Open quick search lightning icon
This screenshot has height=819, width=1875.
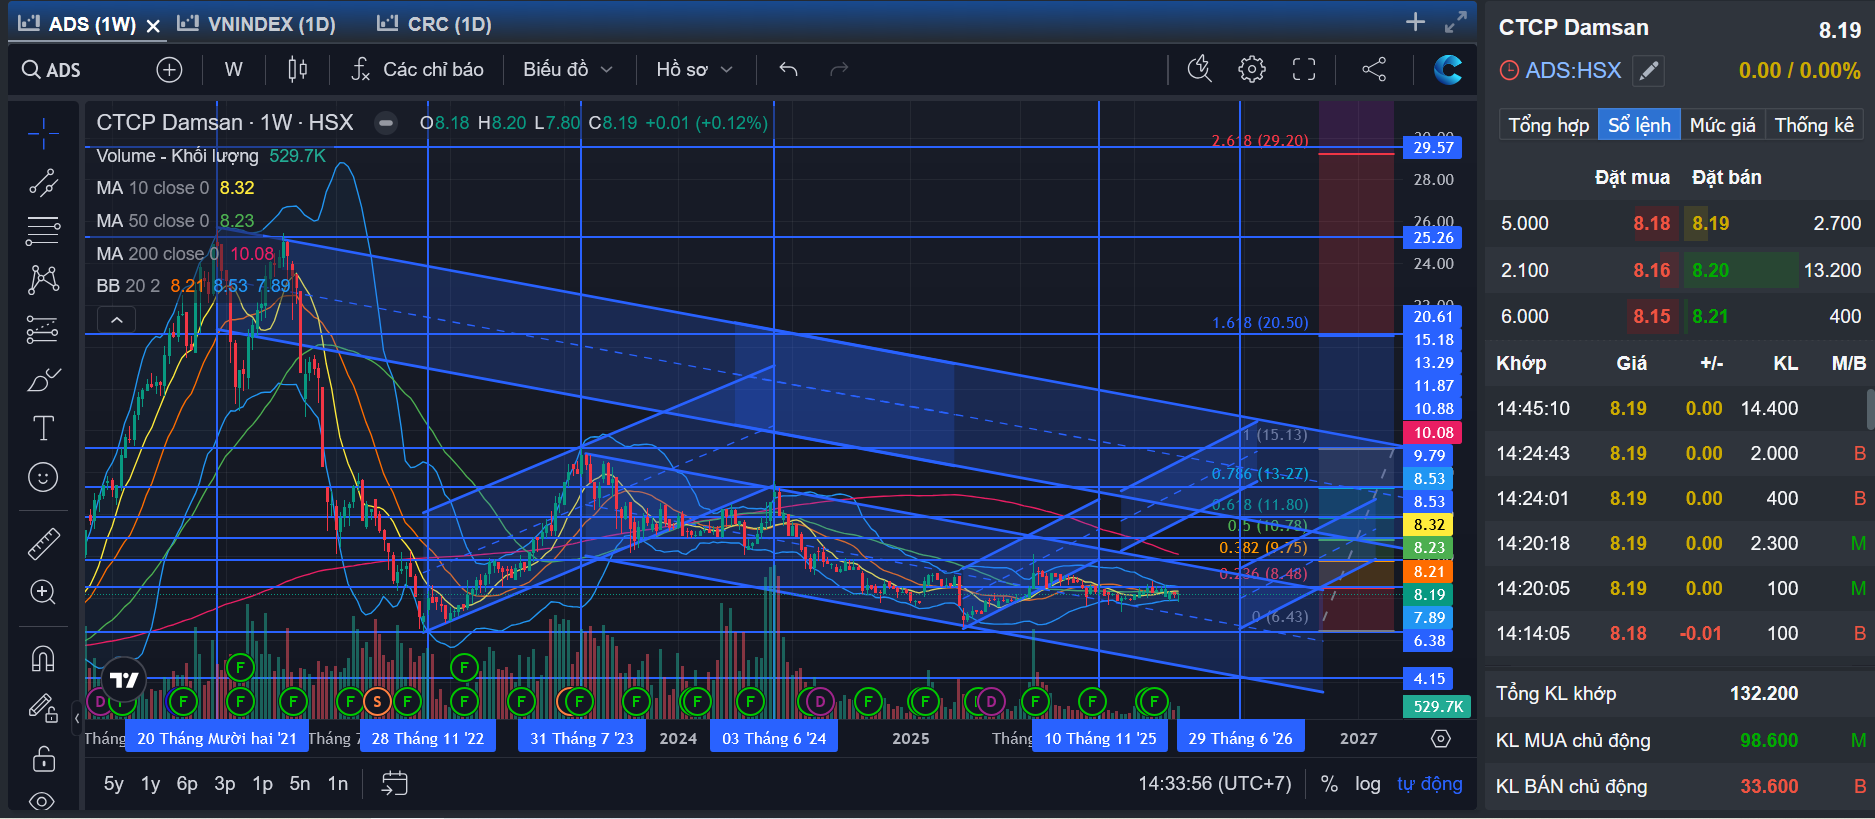tap(1199, 69)
